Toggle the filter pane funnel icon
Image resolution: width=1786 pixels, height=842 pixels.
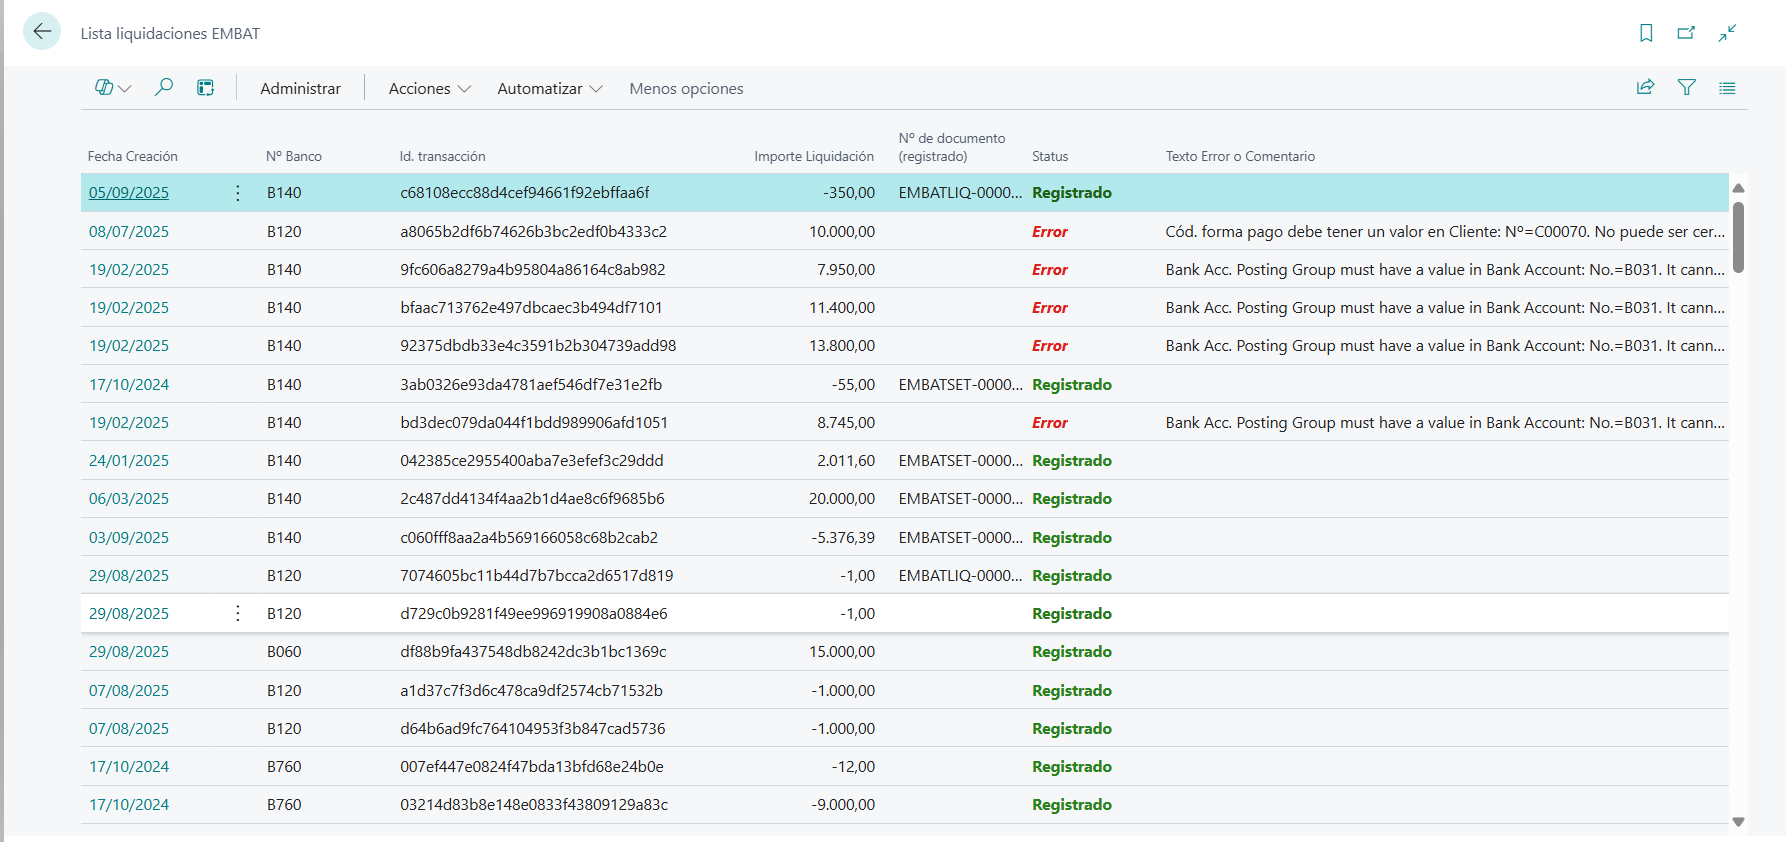(x=1686, y=88)
